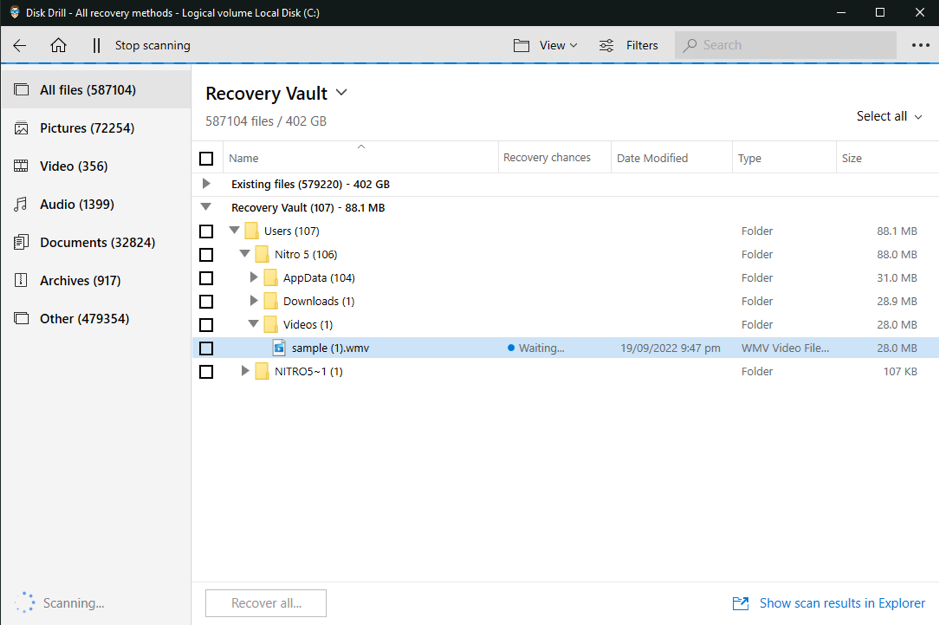Expand the AppData folder tree node
The height and width of the screenshot is (625, 939).
[x=254, y=278]
